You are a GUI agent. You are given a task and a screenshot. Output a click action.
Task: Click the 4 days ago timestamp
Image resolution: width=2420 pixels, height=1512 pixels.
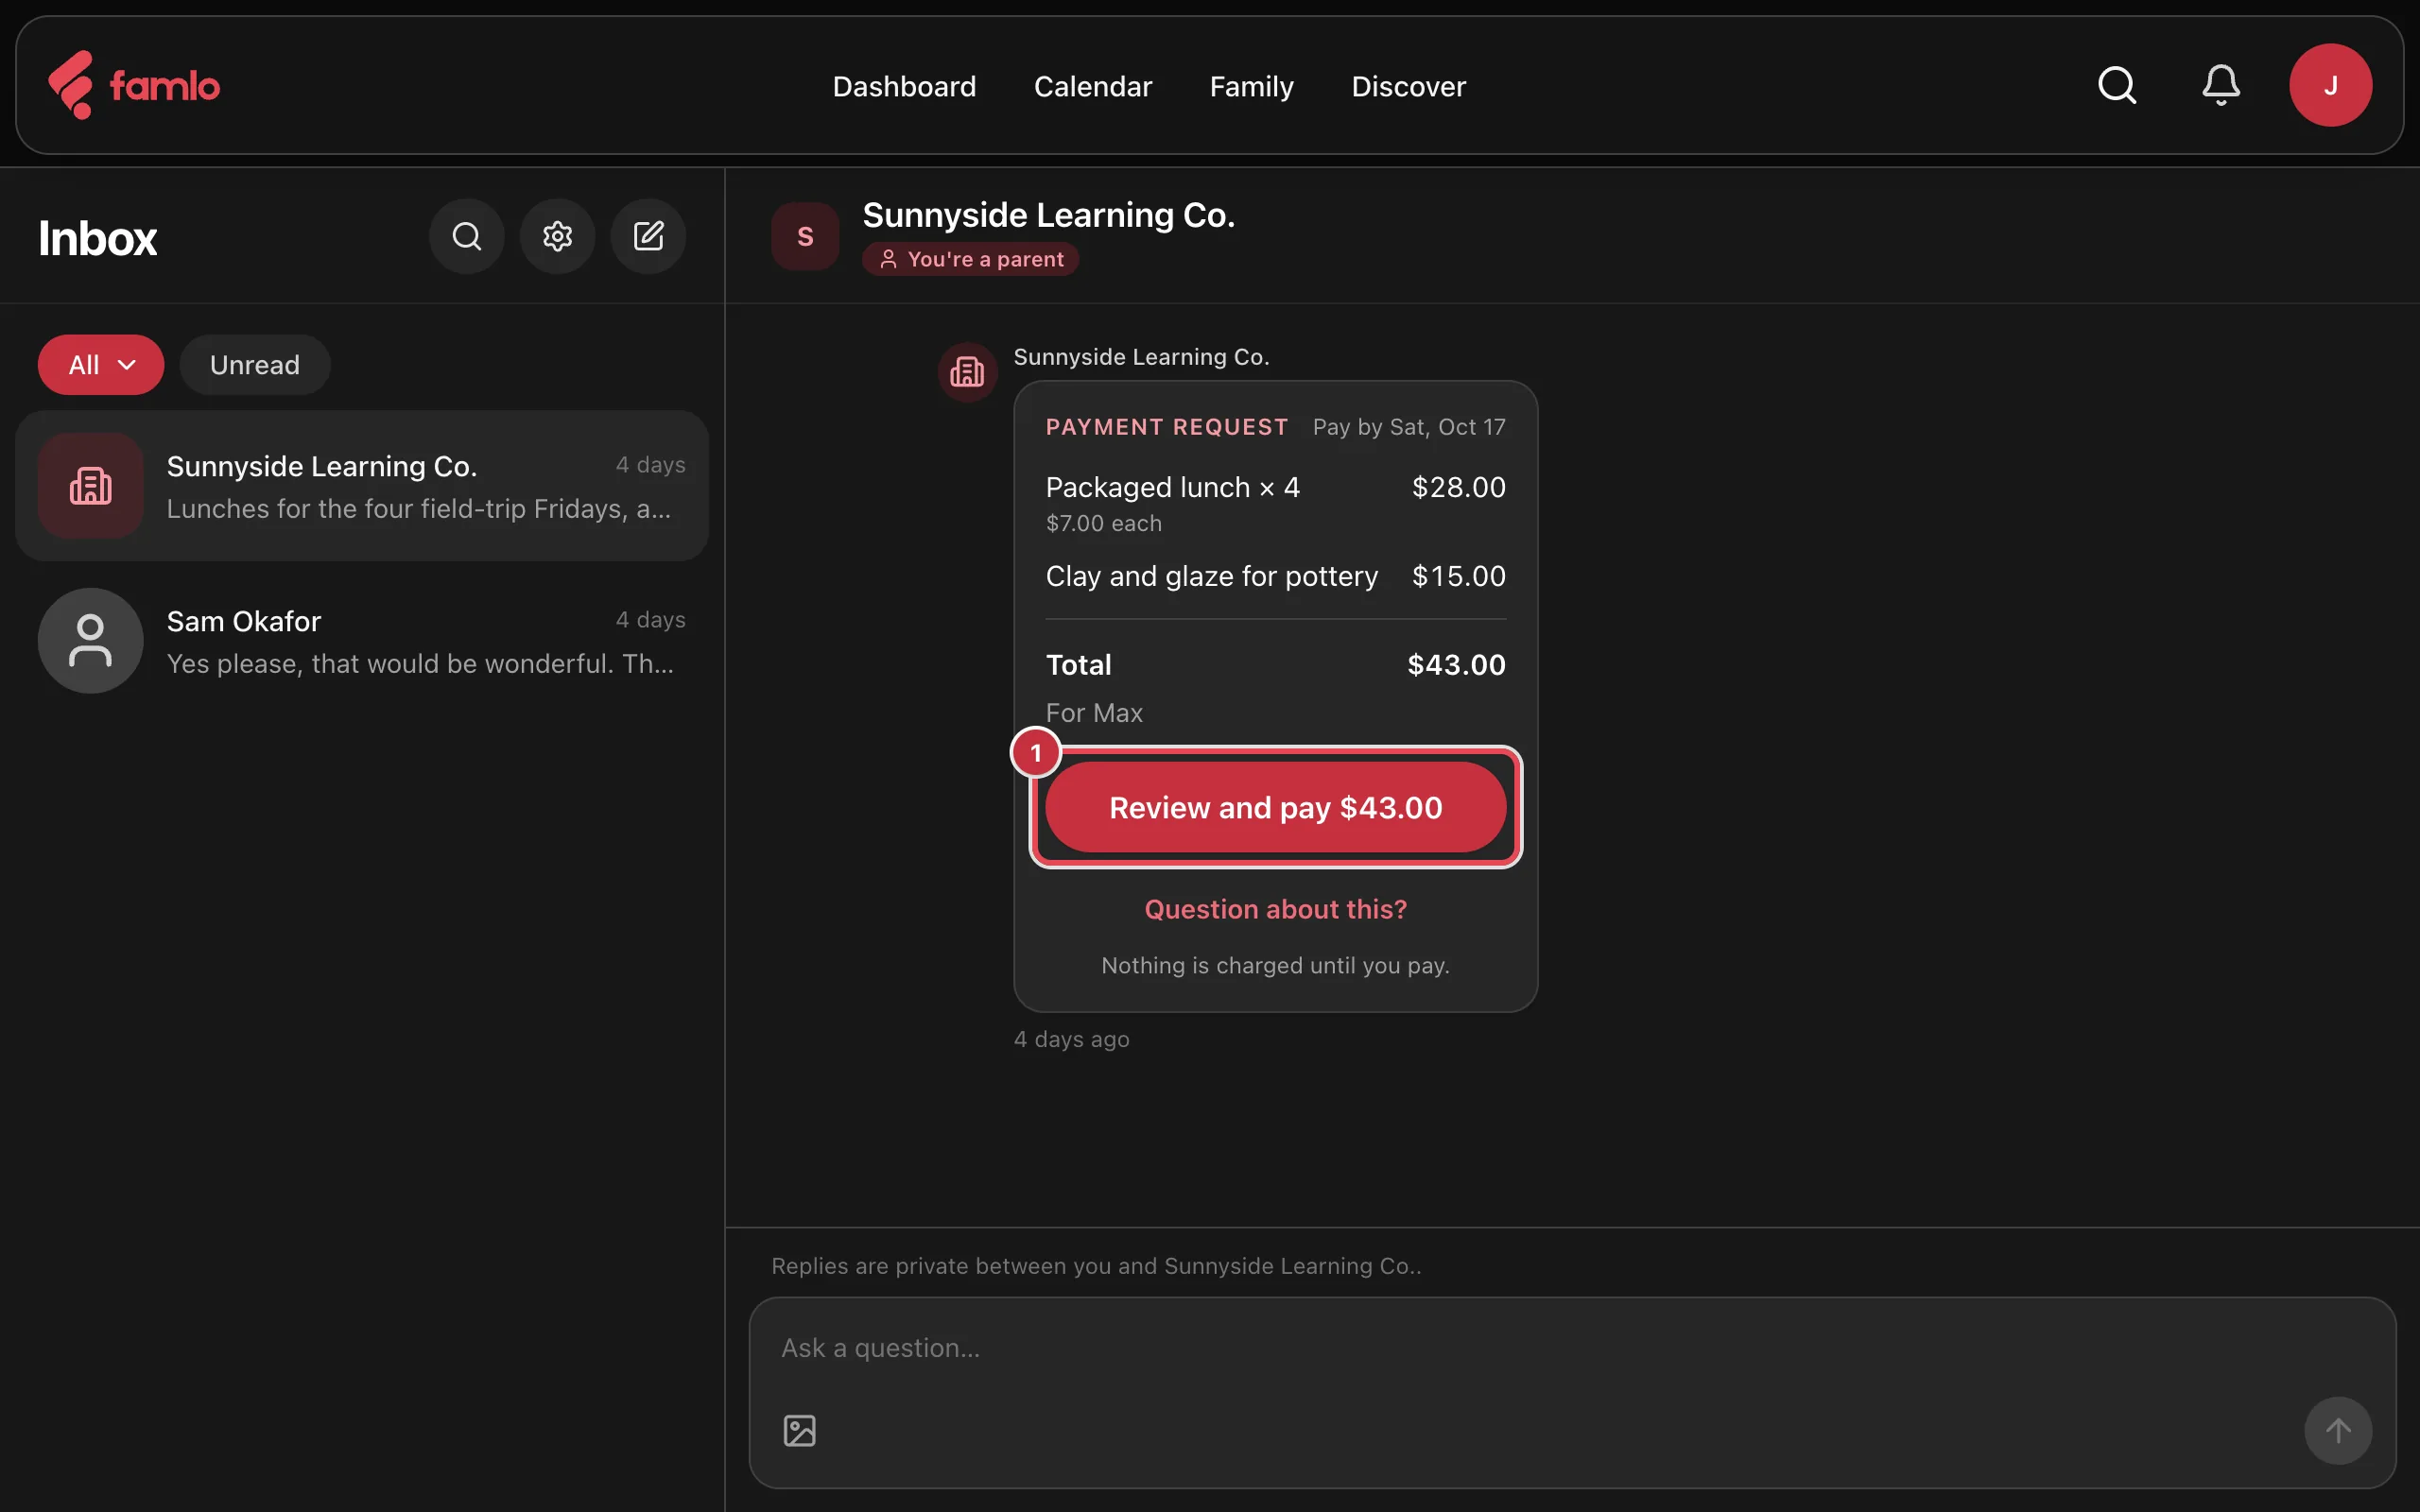coord(1072,1039)
